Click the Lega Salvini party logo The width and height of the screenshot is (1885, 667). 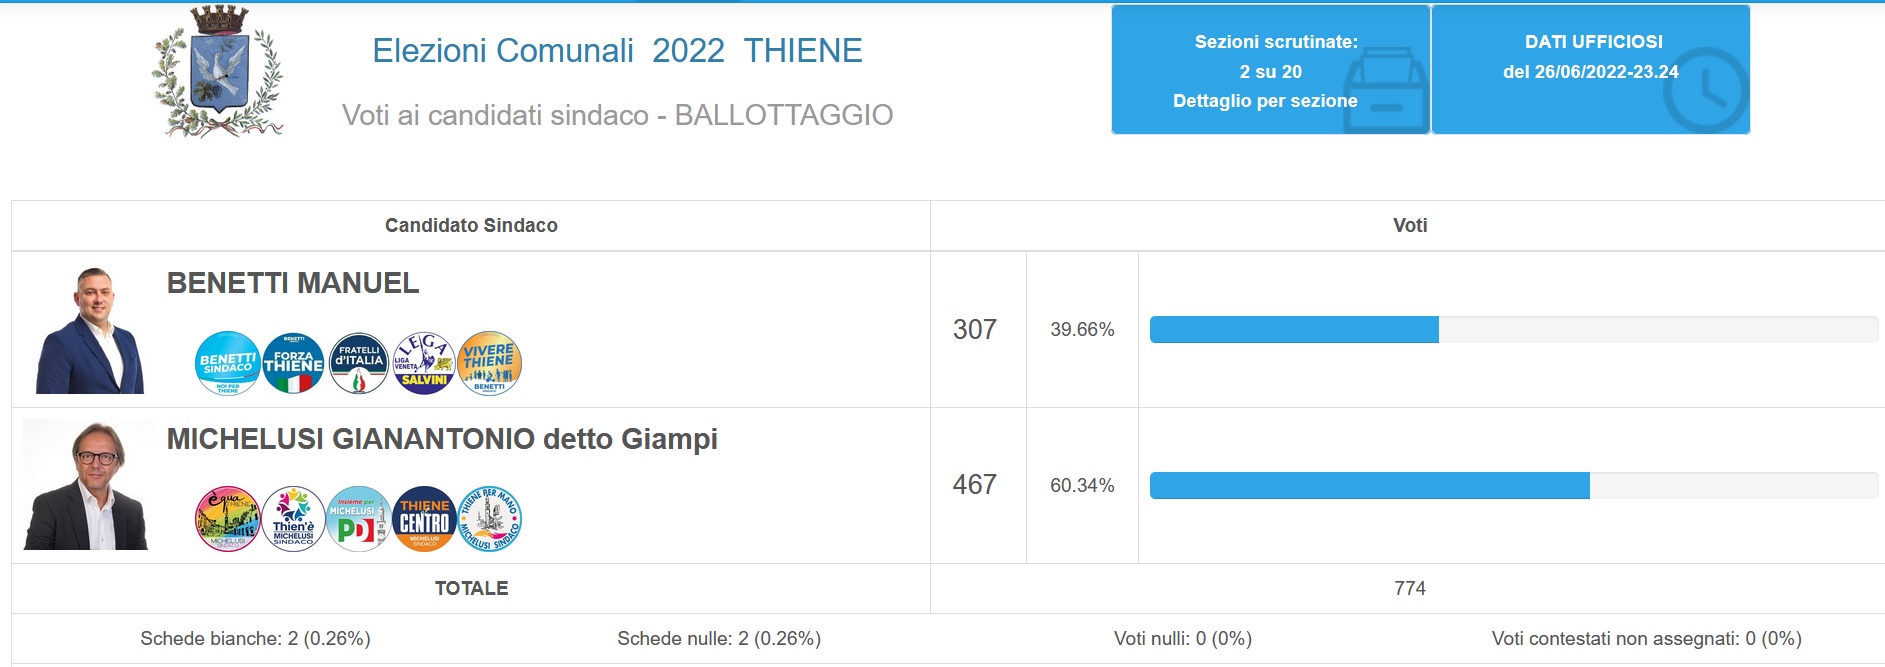tap(424, 363)
